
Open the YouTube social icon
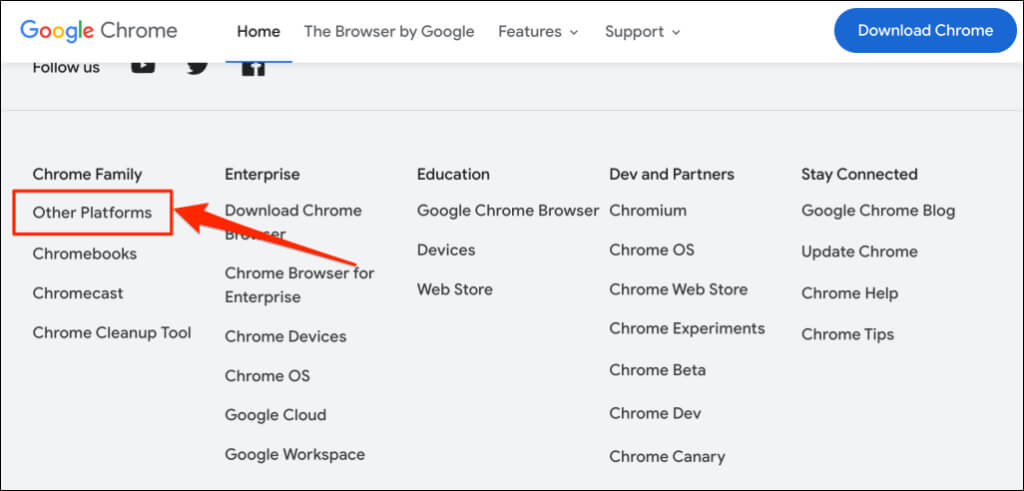pos(143,66)
